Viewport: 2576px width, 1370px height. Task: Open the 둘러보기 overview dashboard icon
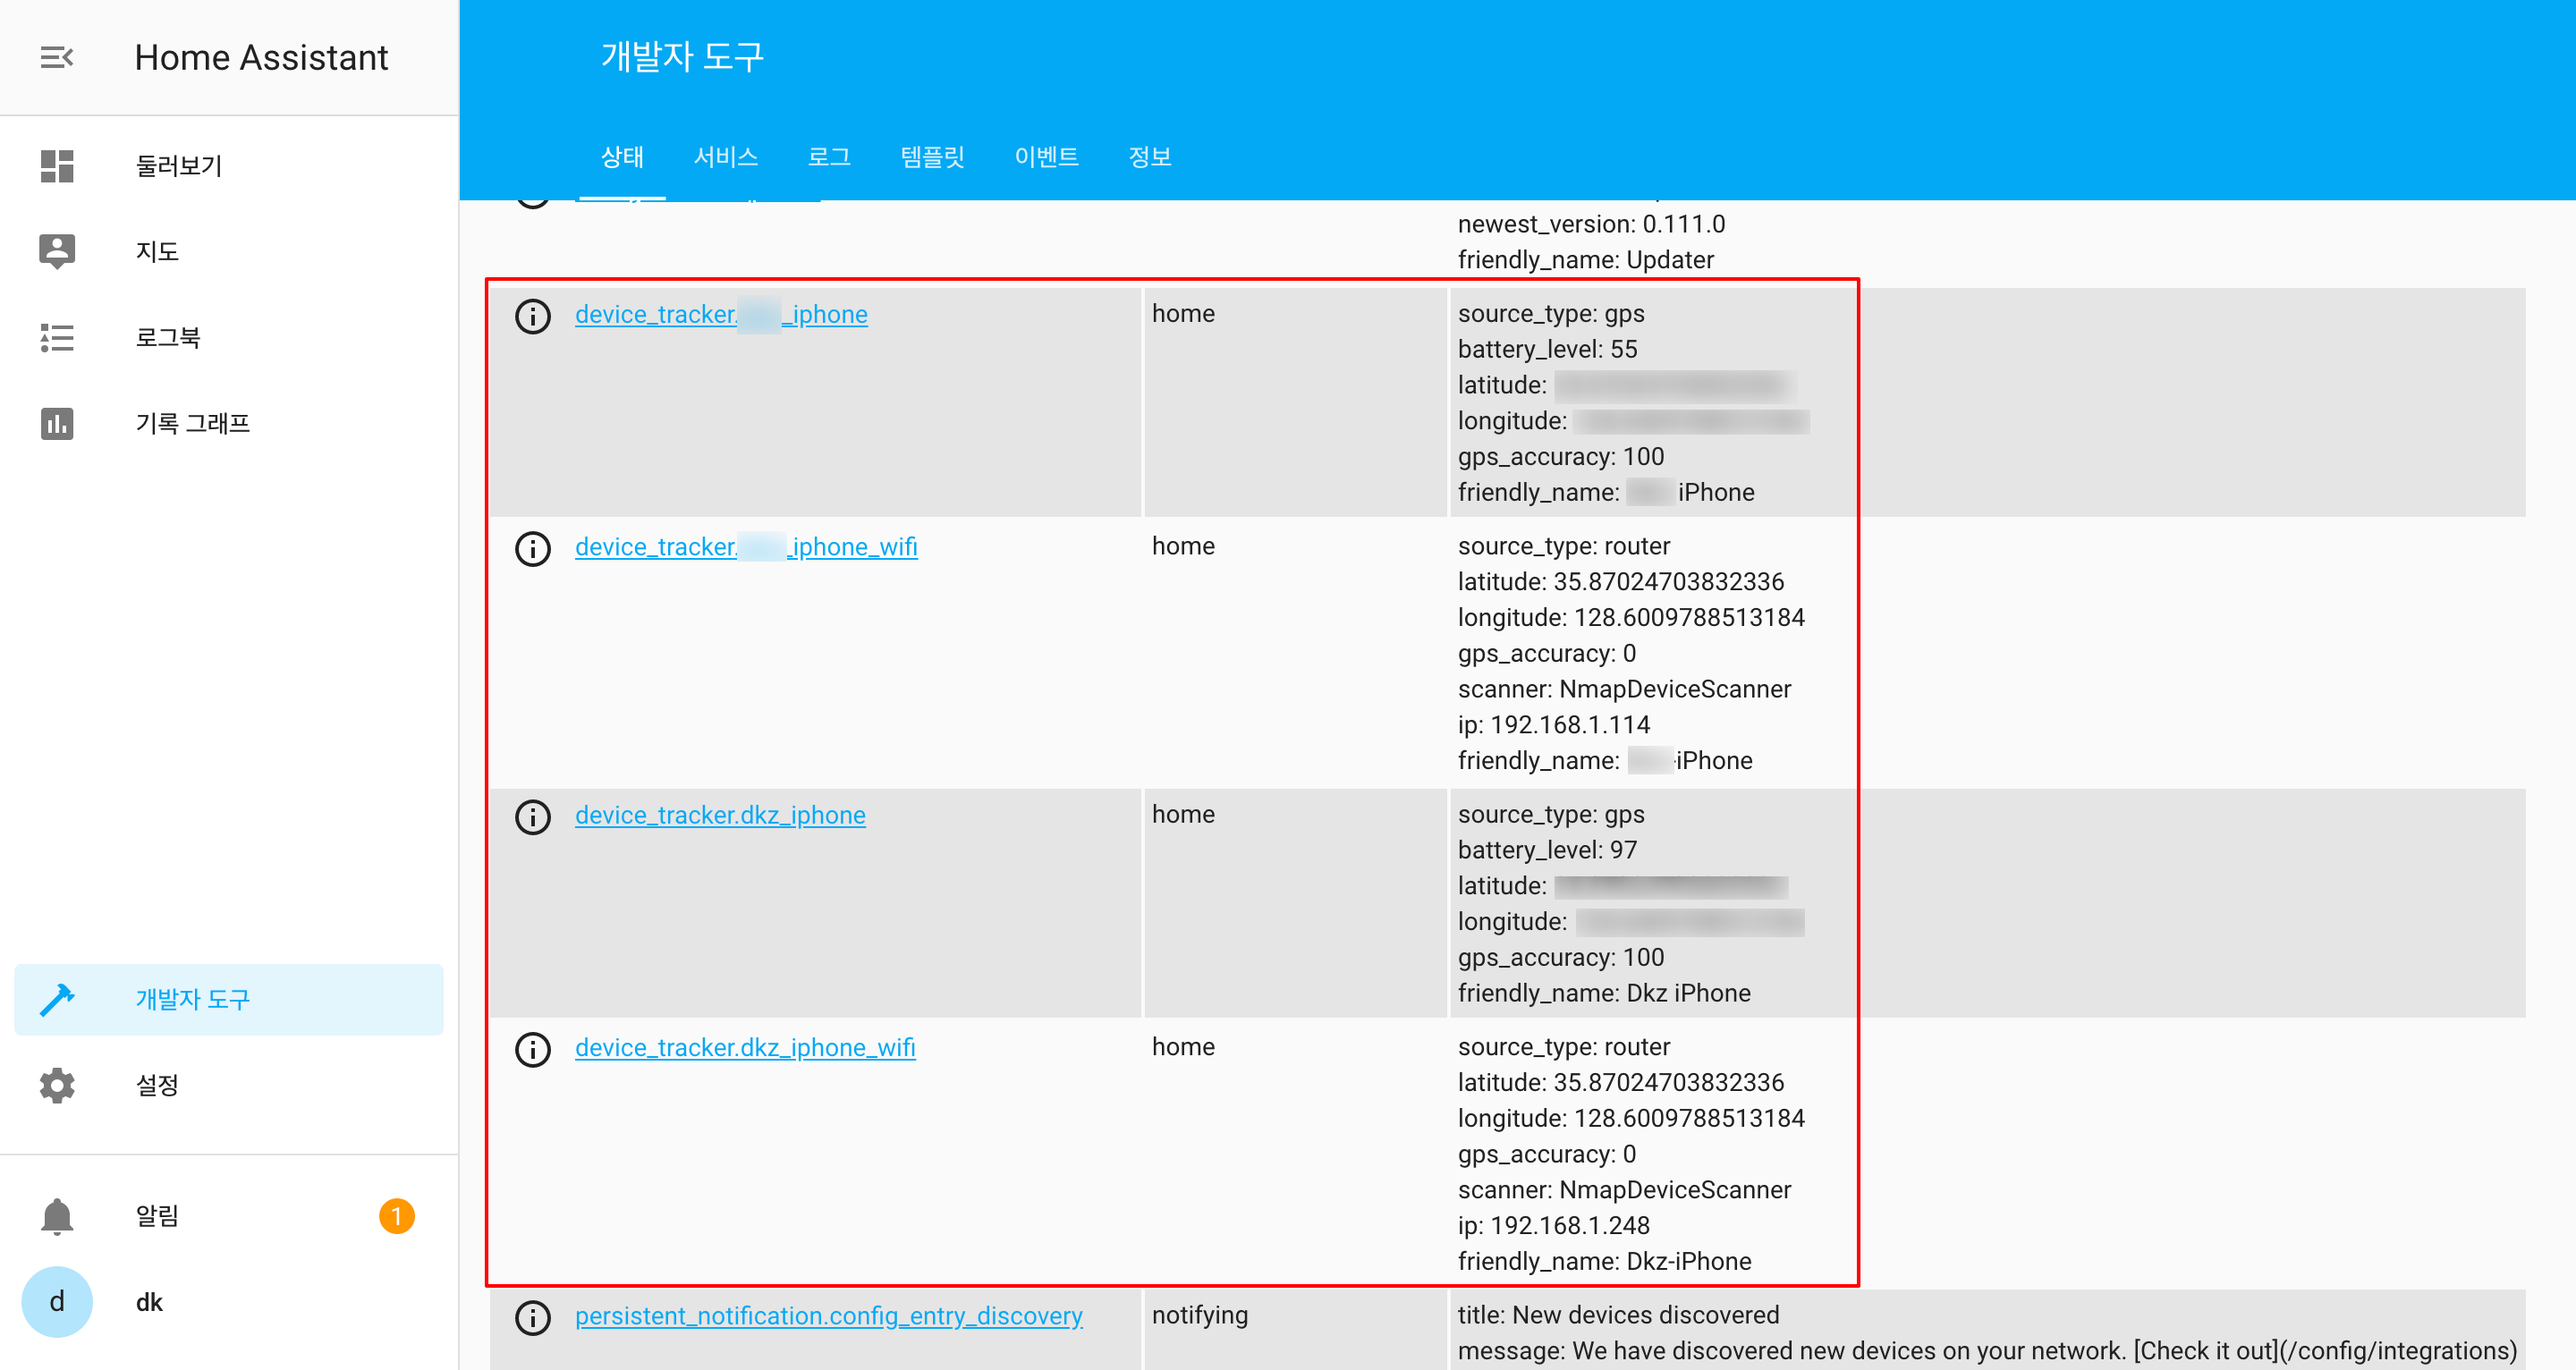tap(57, 166)
